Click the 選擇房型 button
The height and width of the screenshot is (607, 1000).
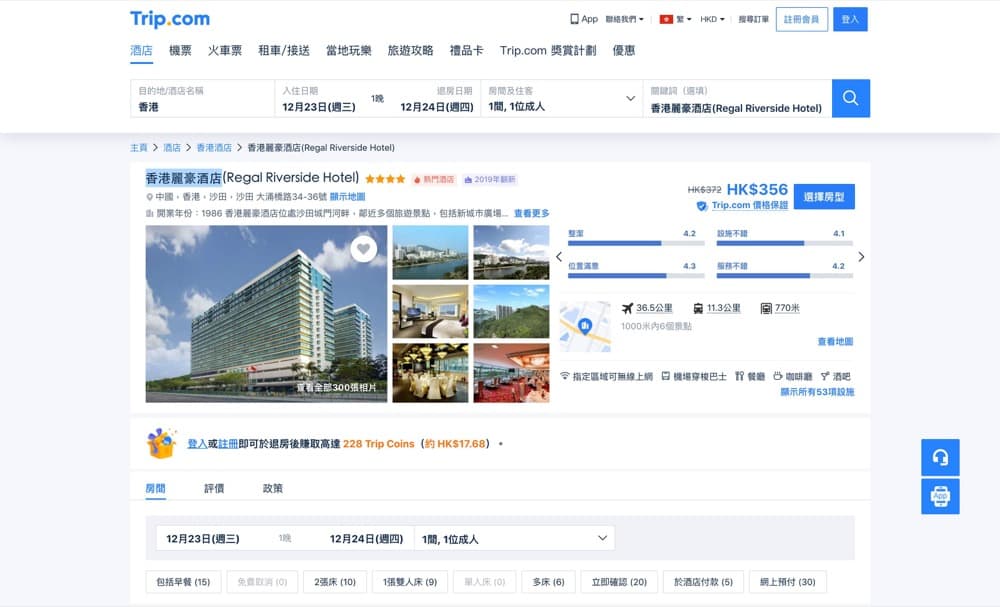coord(824,197)
